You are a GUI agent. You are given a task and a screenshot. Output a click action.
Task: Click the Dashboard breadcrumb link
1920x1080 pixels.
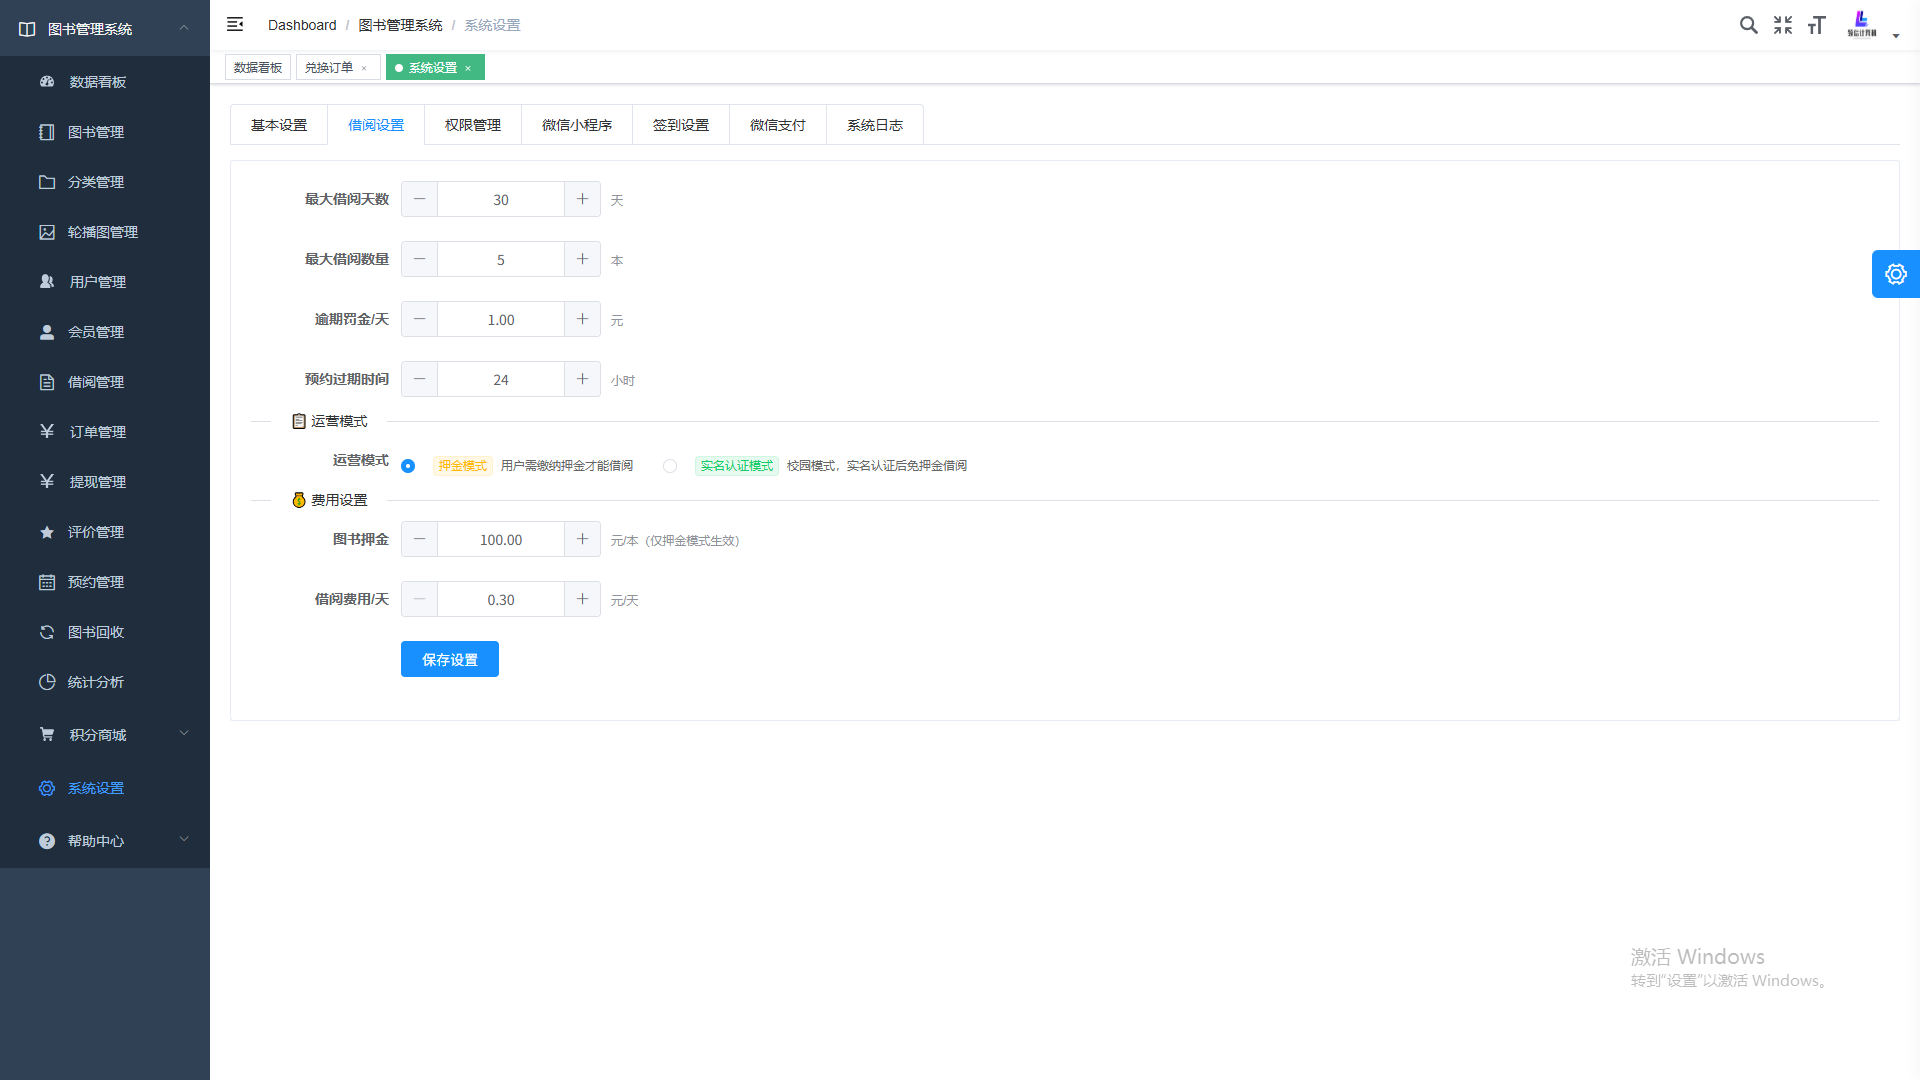click(302, 25)
